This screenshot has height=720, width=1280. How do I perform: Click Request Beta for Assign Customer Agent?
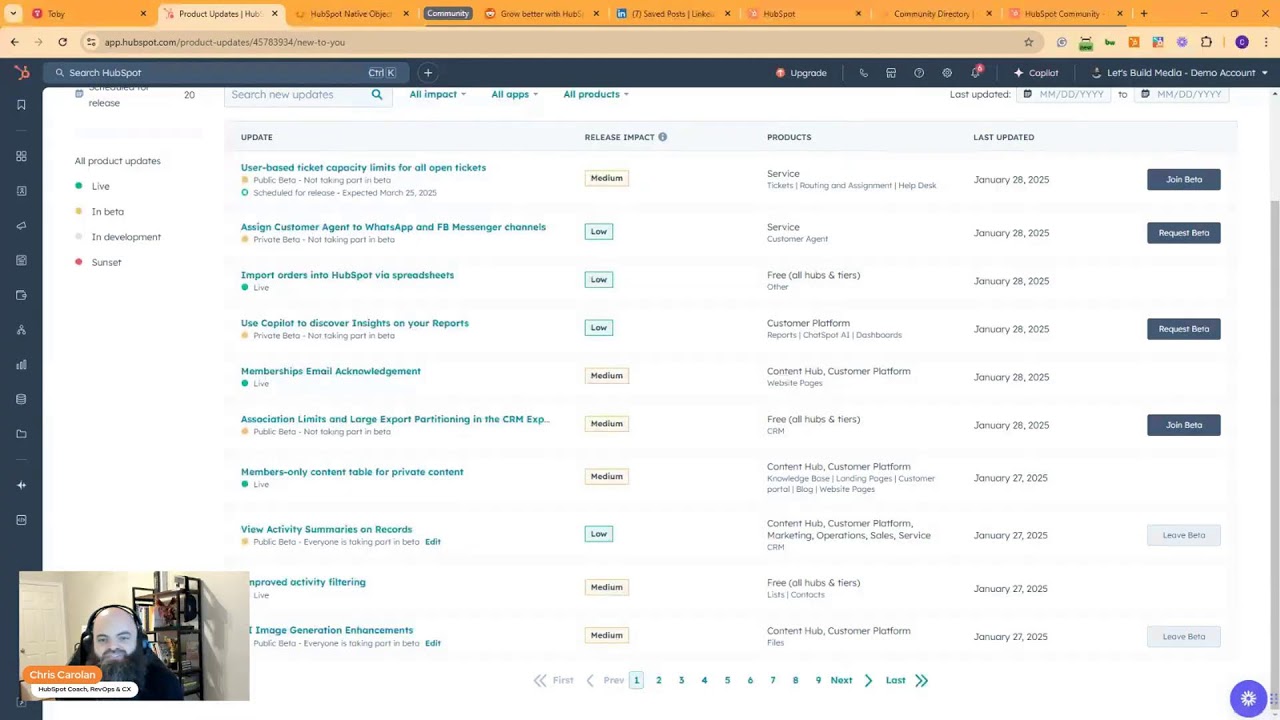pyautogui.click(x=1183, y=233)
